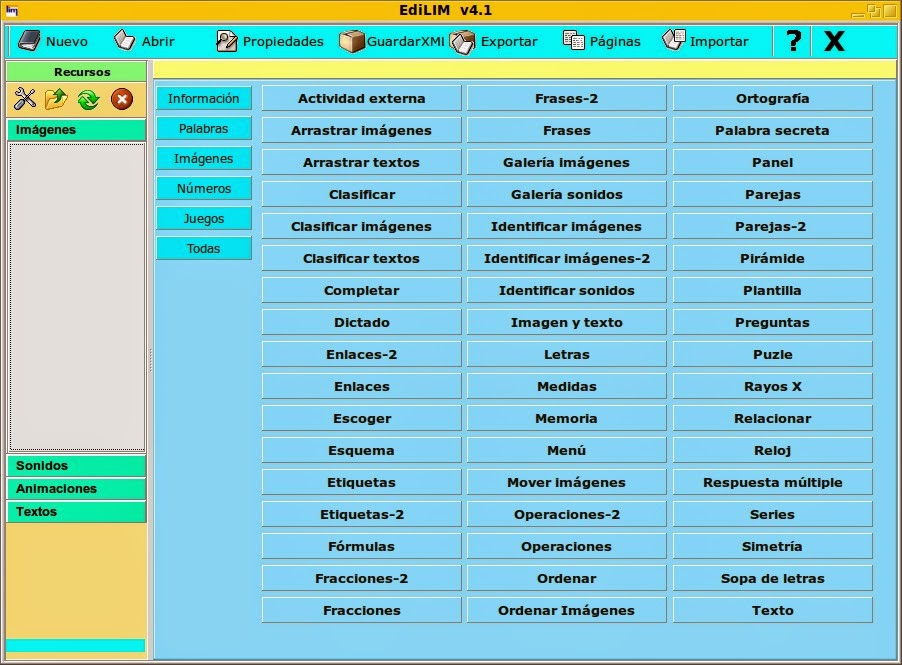Open the Esquema activity
Screen dimensions: 902x665
point(361,450)
